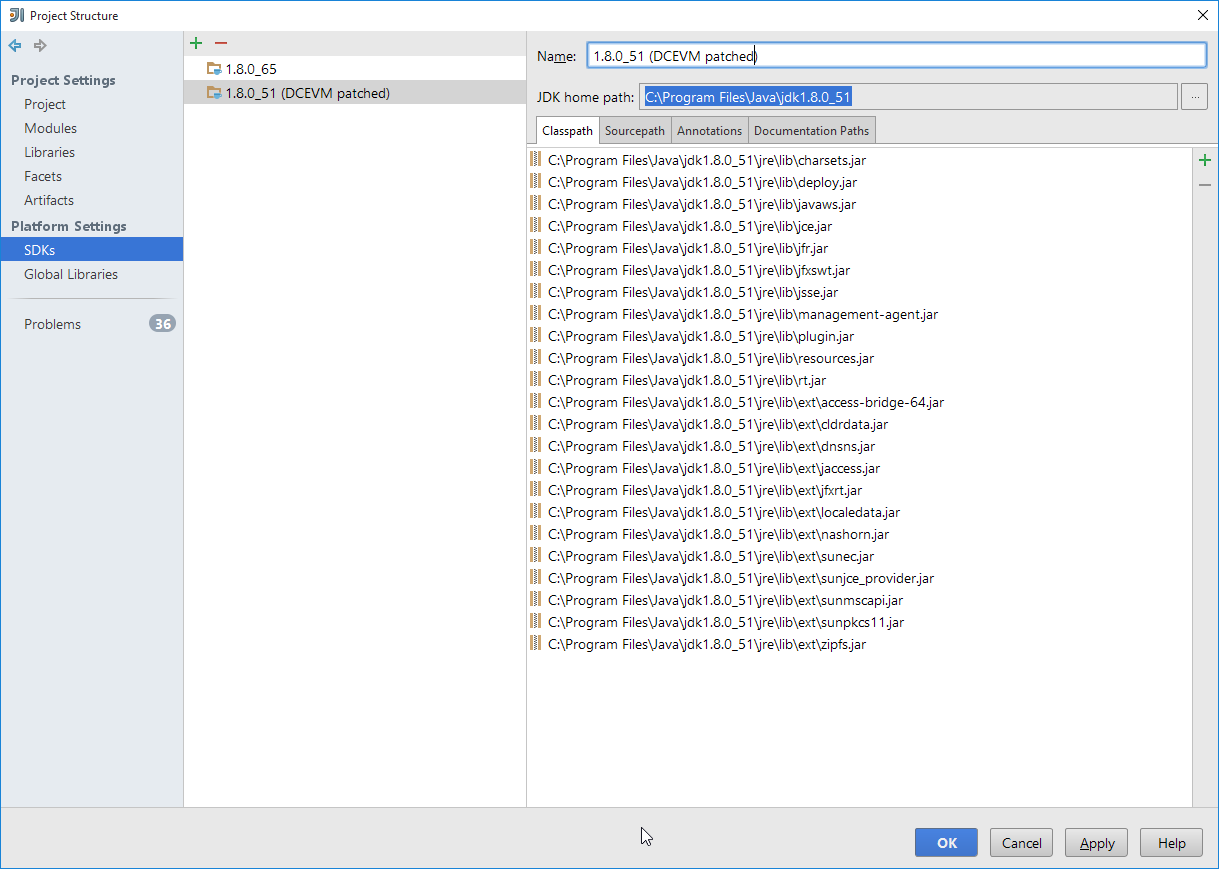Screen dimensions: 1219x869
Task: Remove classpath entry with right-side minus
Action: tap(1204, 185)
